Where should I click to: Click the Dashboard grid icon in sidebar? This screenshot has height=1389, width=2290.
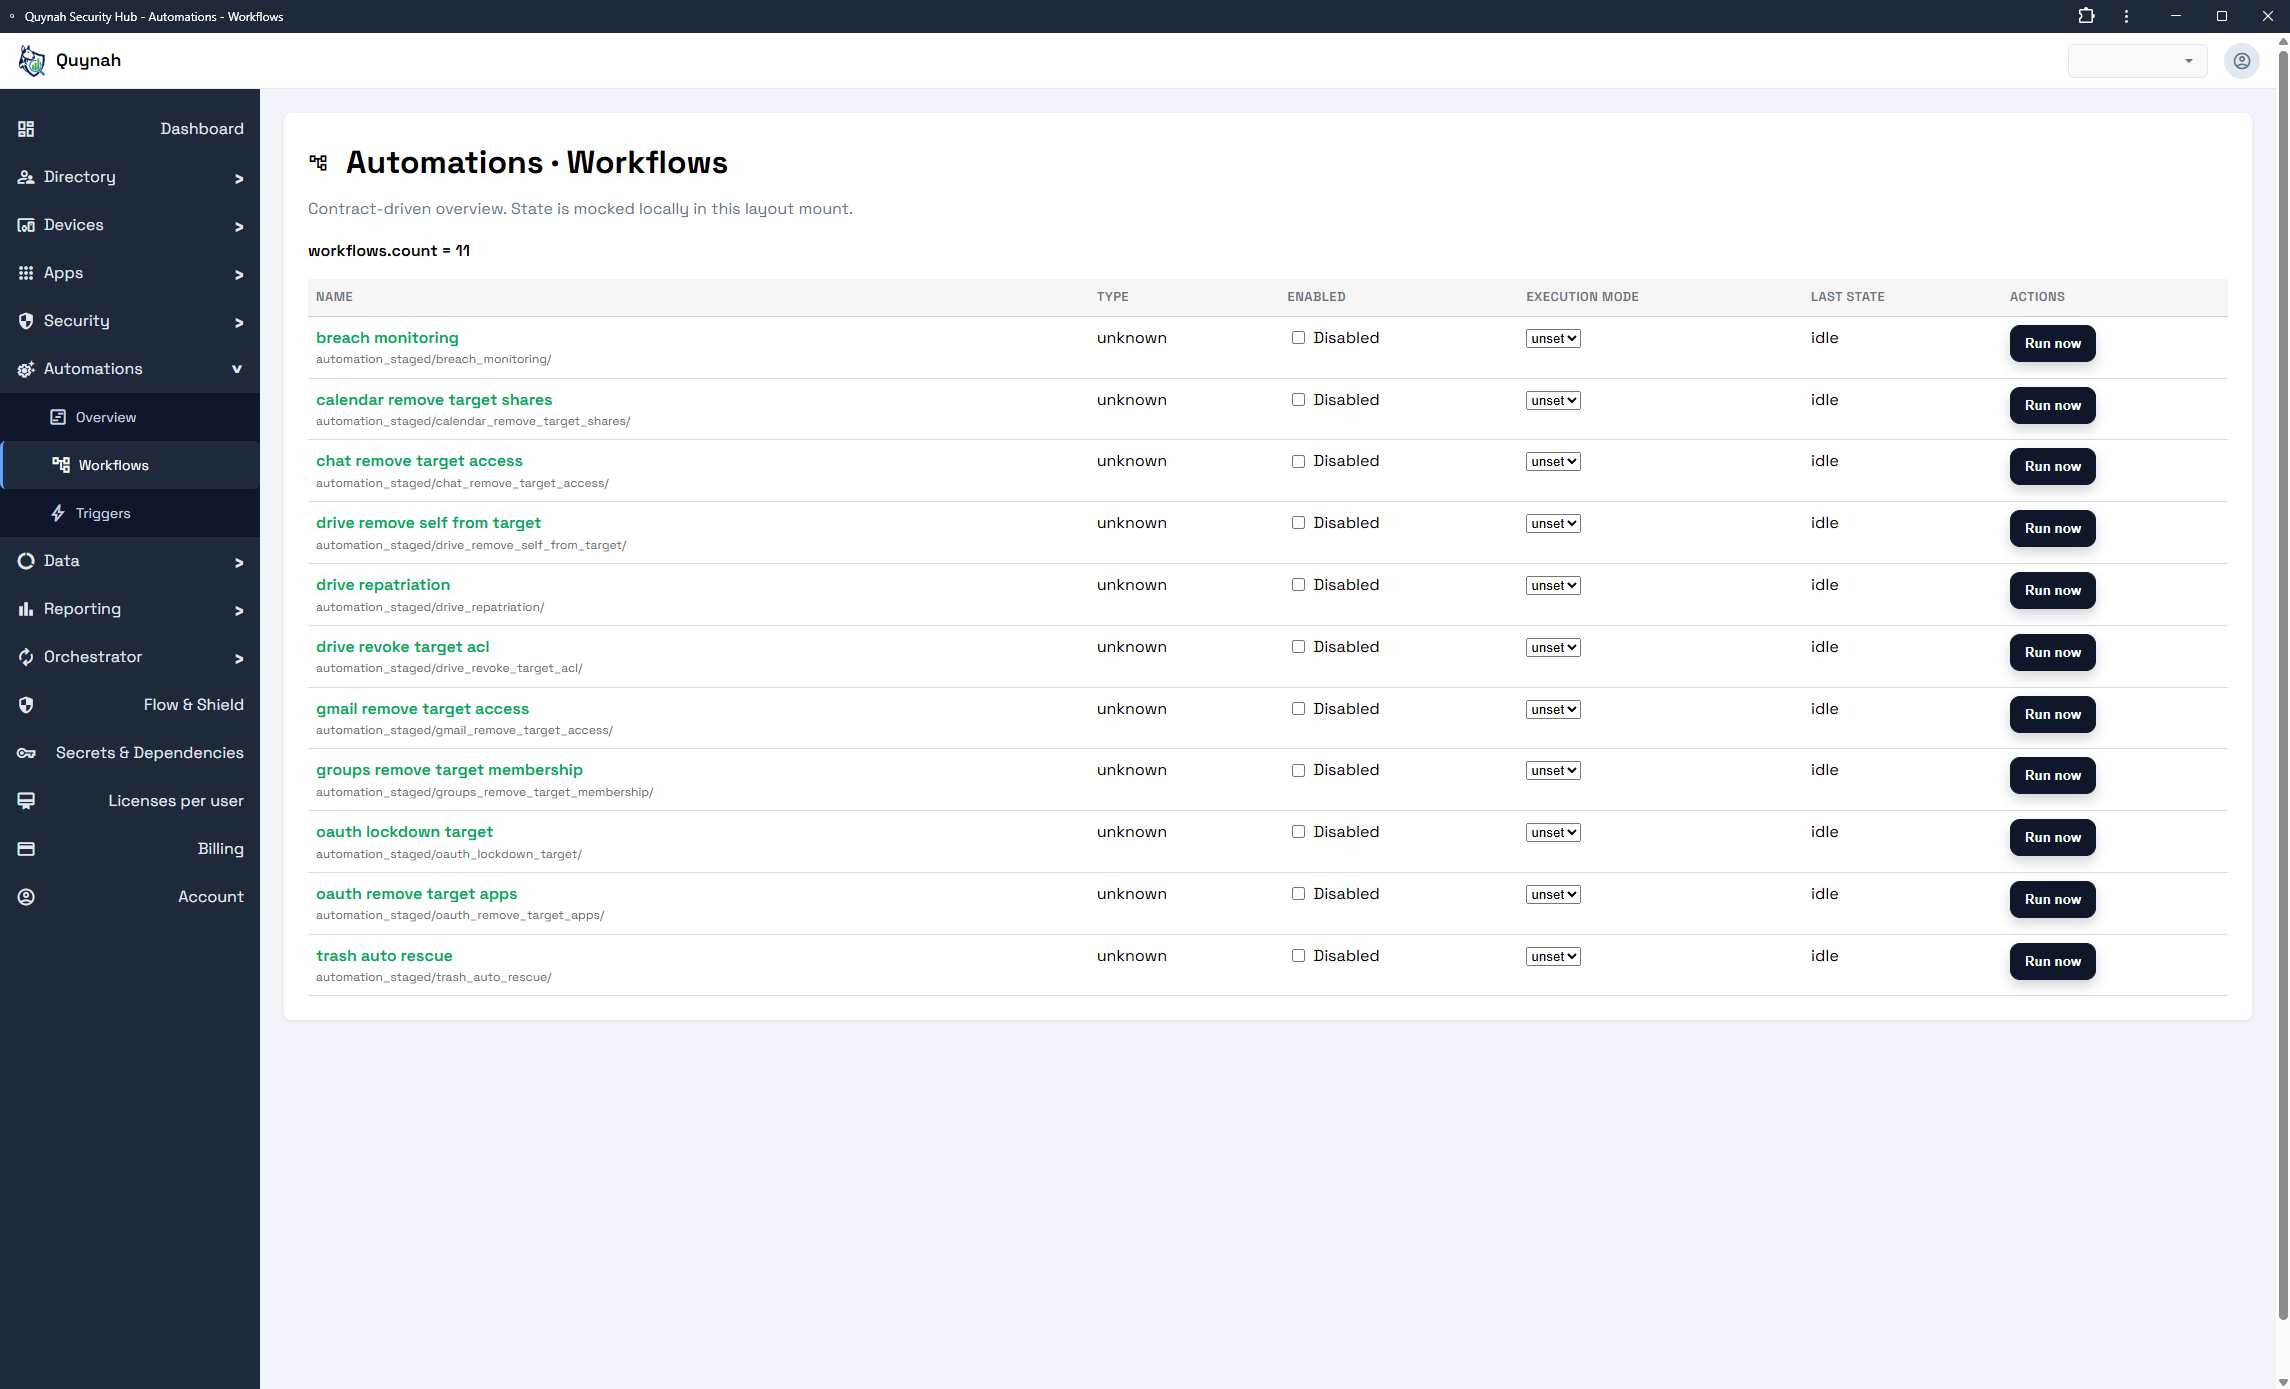[x=26, y=129]
